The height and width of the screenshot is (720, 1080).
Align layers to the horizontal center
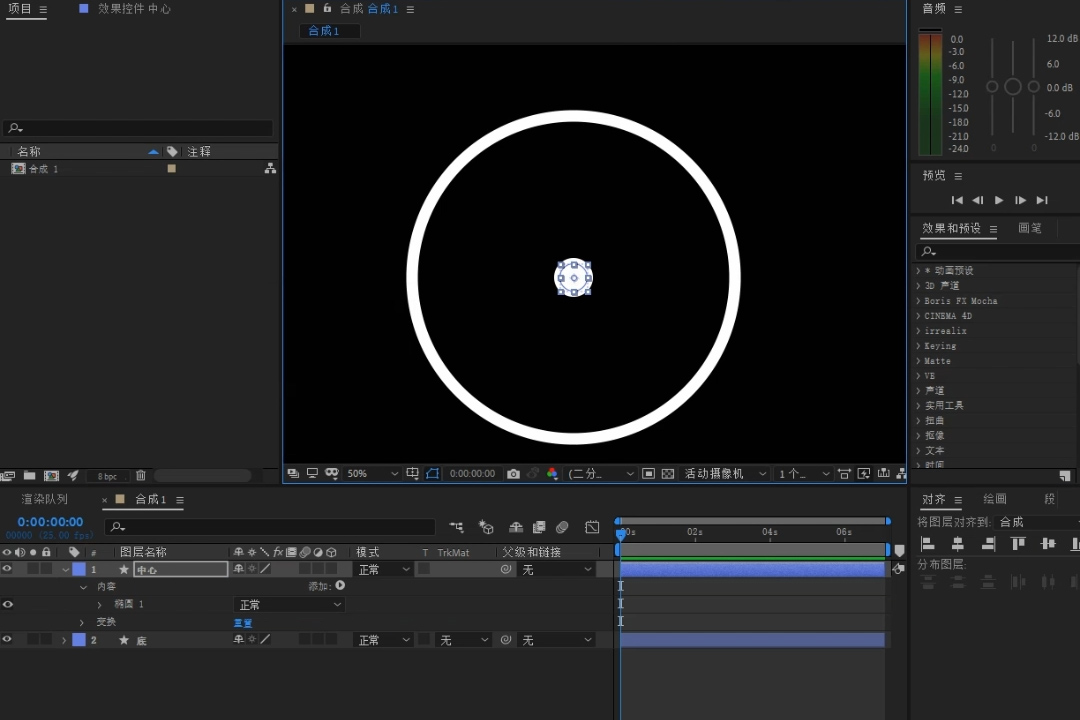957,544
